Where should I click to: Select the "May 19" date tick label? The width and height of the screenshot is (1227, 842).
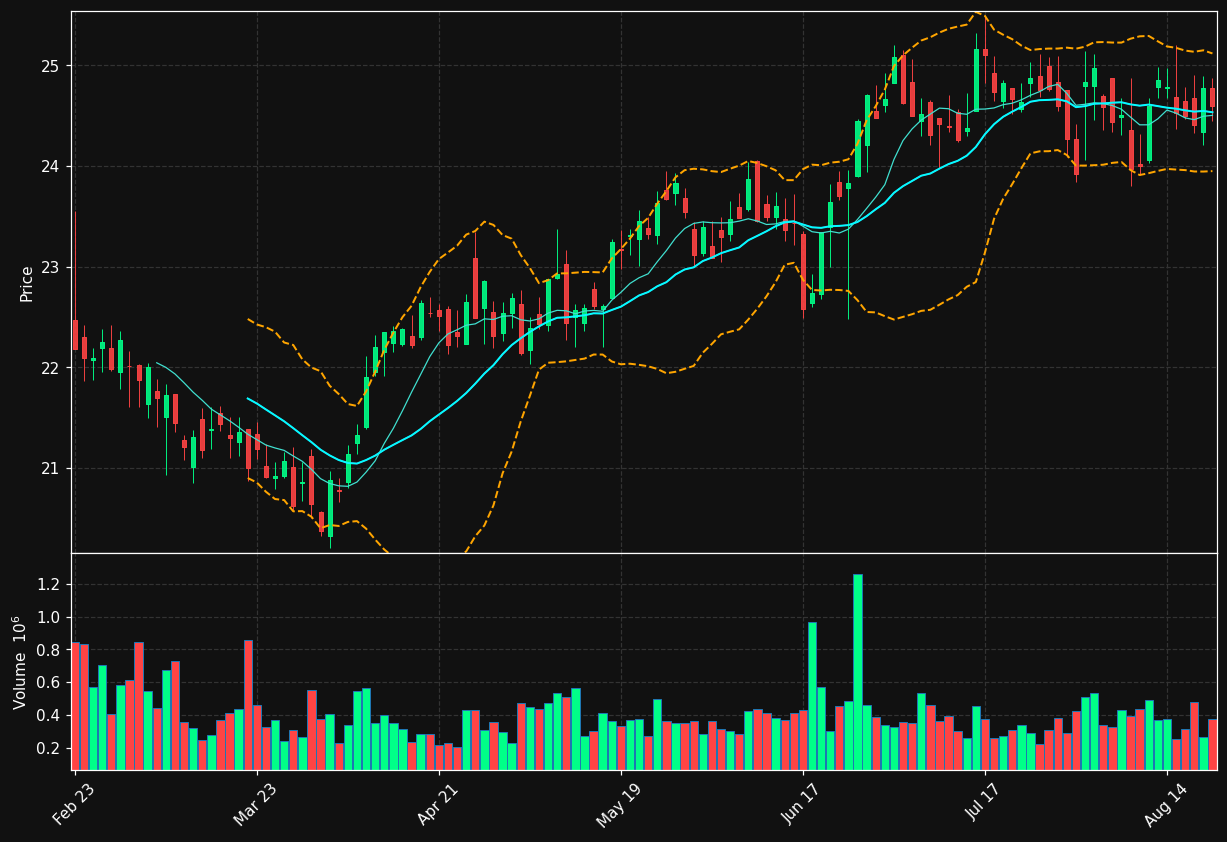[619, 804]
